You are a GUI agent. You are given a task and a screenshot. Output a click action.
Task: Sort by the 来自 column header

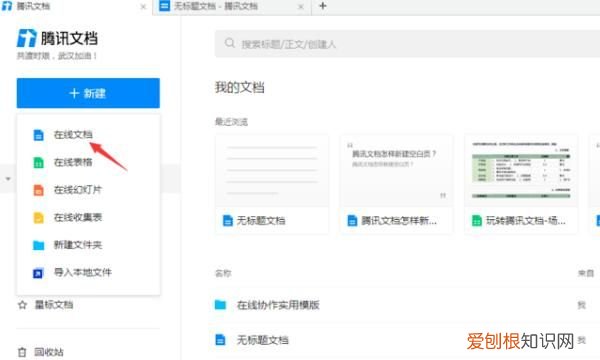pyautogui.click(x=585, y=273)
